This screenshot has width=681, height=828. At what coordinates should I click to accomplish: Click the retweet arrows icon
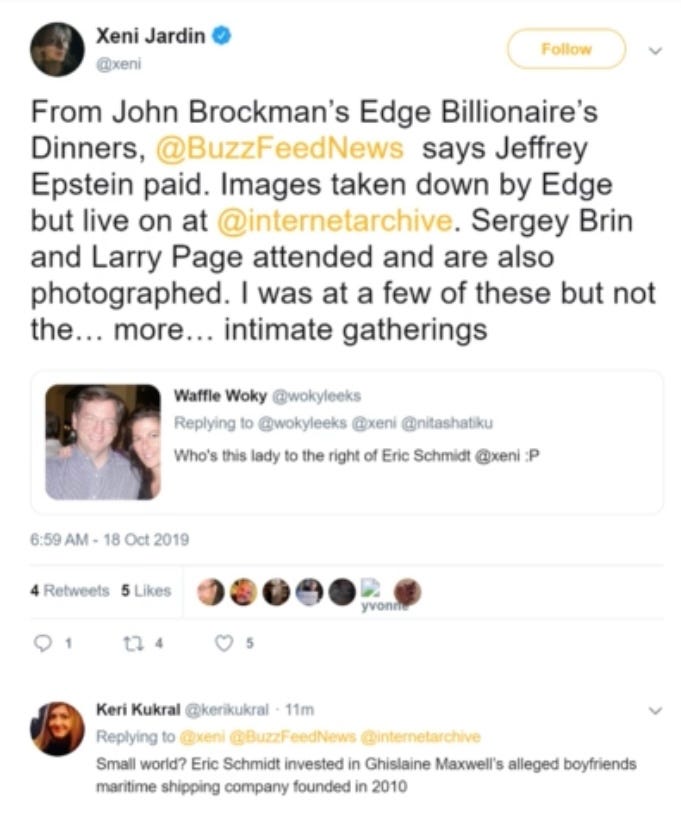pos(131,643)
